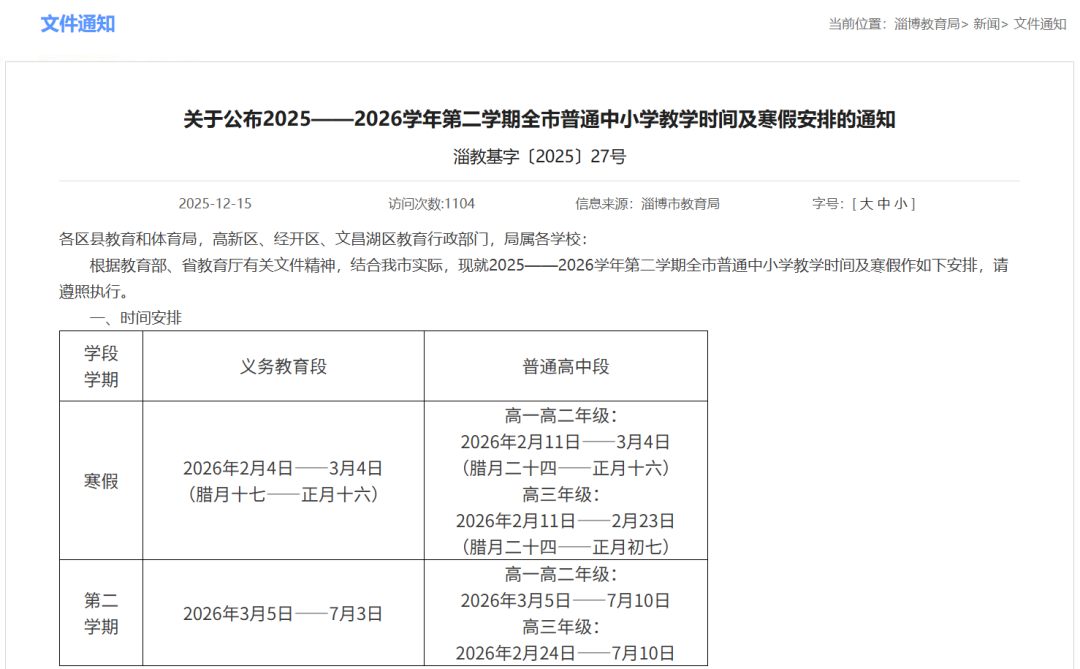Click the 访问次数:1104 visit counter
The image size is (1080, 669).
[x=431, y=204]
